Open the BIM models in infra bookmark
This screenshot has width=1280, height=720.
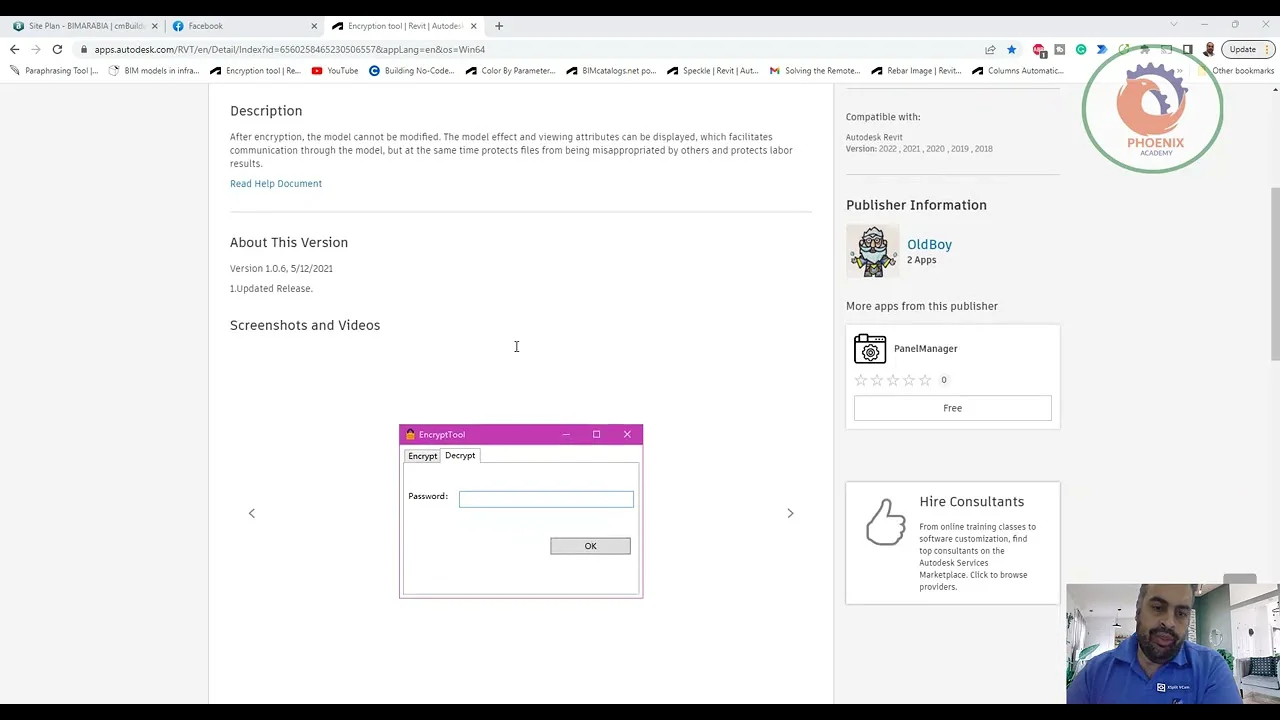click(x=154, y=71)
